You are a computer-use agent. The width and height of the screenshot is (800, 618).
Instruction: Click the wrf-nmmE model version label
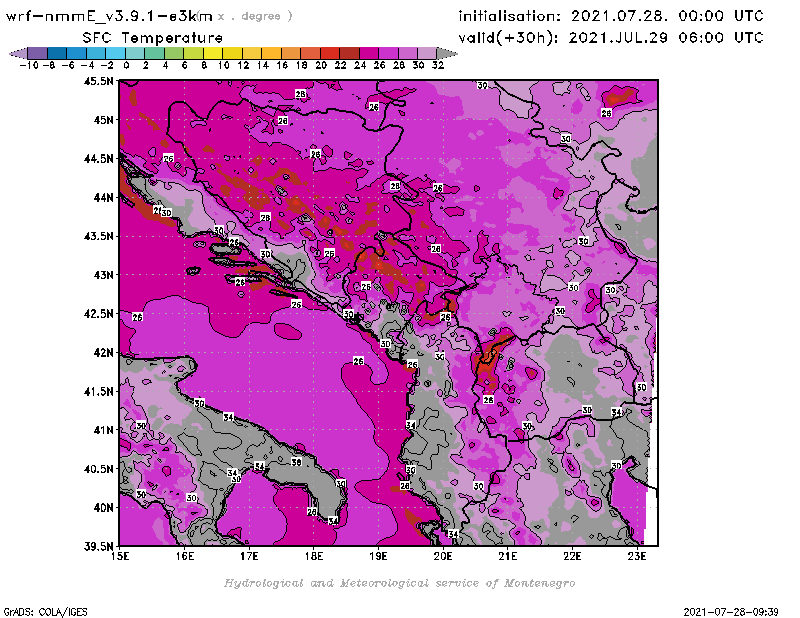coord(110,16)
